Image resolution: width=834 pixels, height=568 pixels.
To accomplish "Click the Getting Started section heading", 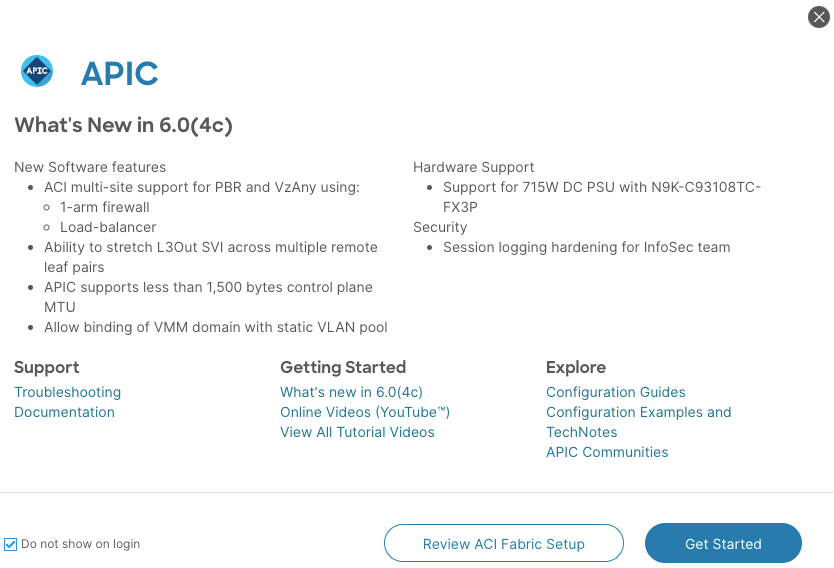I will [343, 367].
